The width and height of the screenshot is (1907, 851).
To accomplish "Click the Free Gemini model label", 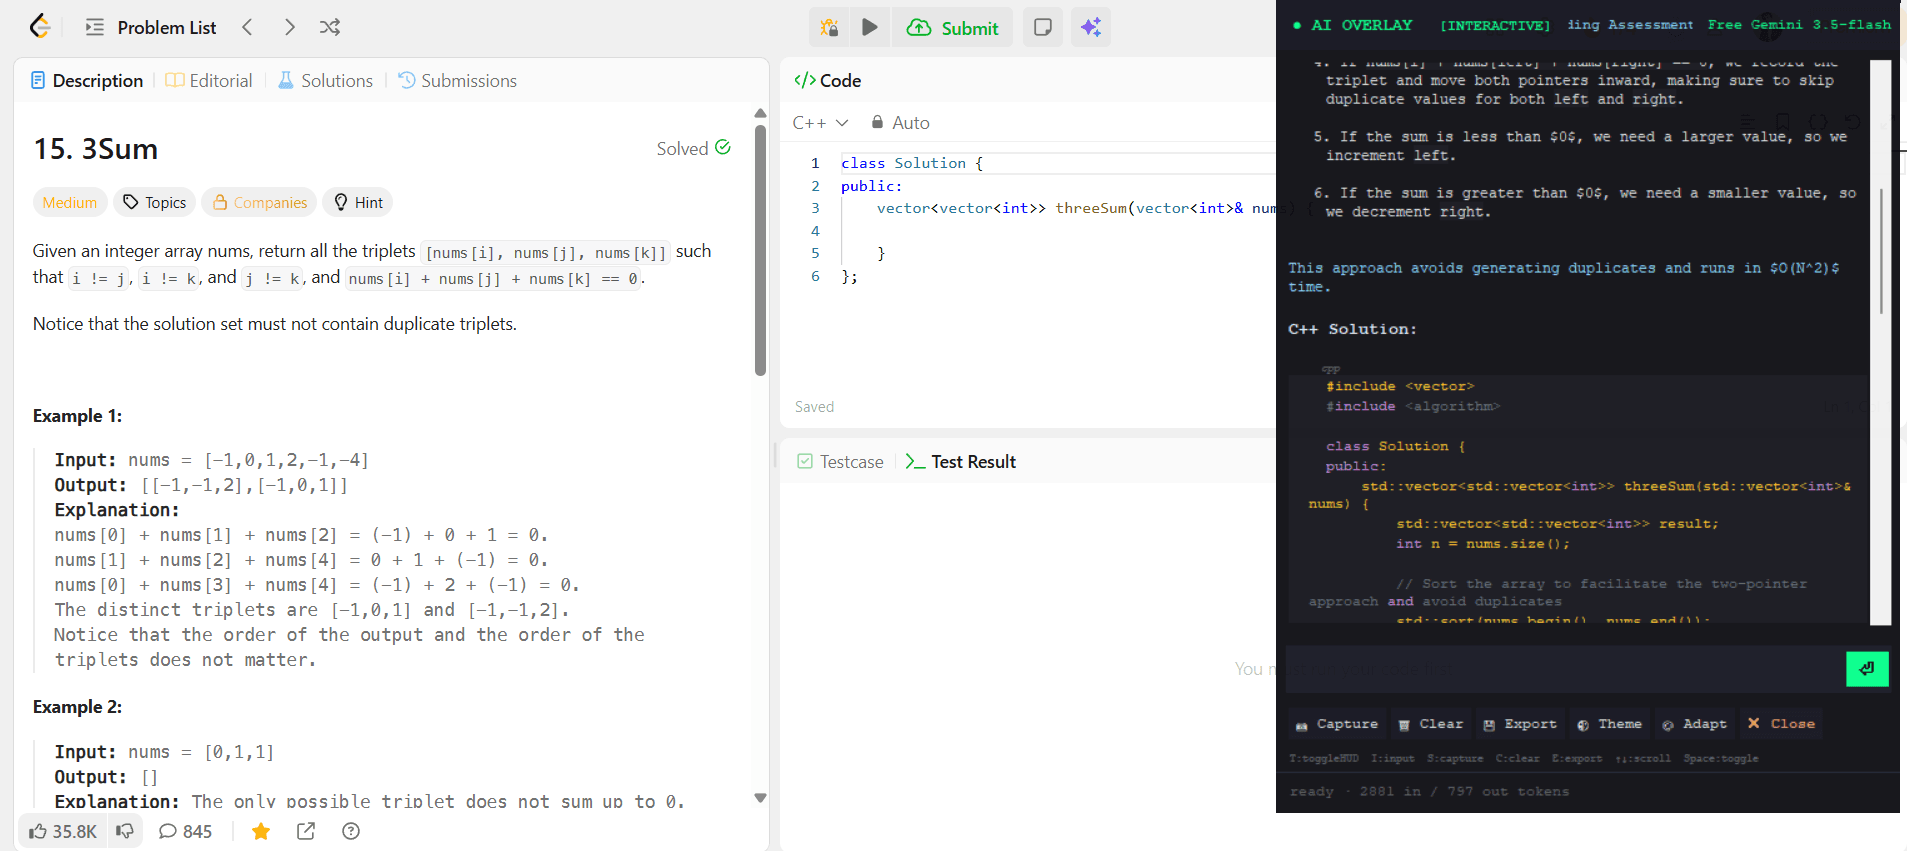I will click(x=1799, y=25).
